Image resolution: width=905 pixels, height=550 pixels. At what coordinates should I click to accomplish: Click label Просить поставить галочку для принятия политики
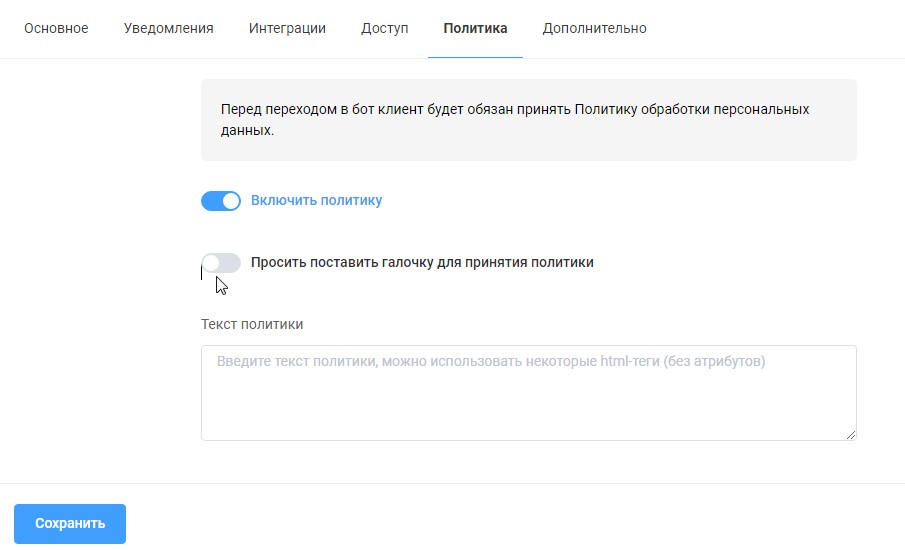click(422, 263)
